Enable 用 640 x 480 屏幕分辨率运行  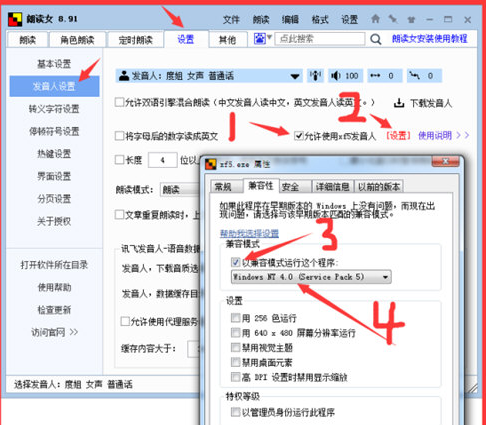(235, 332)
